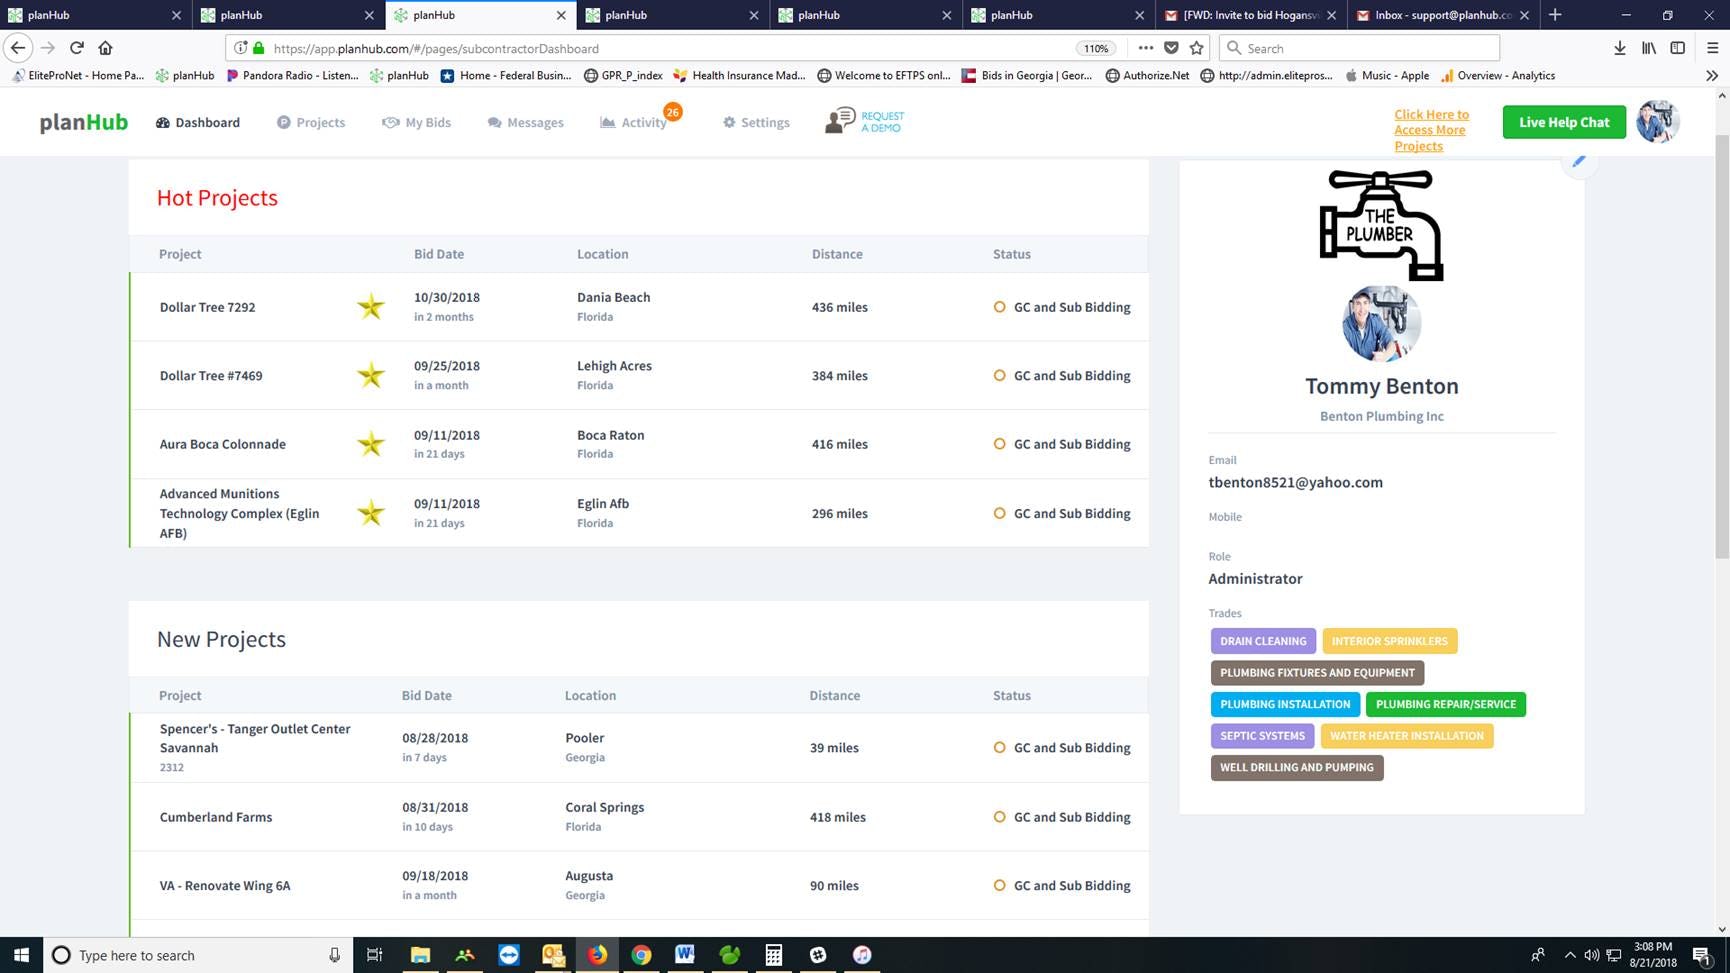Click the planHub logo
Screen dimensions: 1730x973
84,122
